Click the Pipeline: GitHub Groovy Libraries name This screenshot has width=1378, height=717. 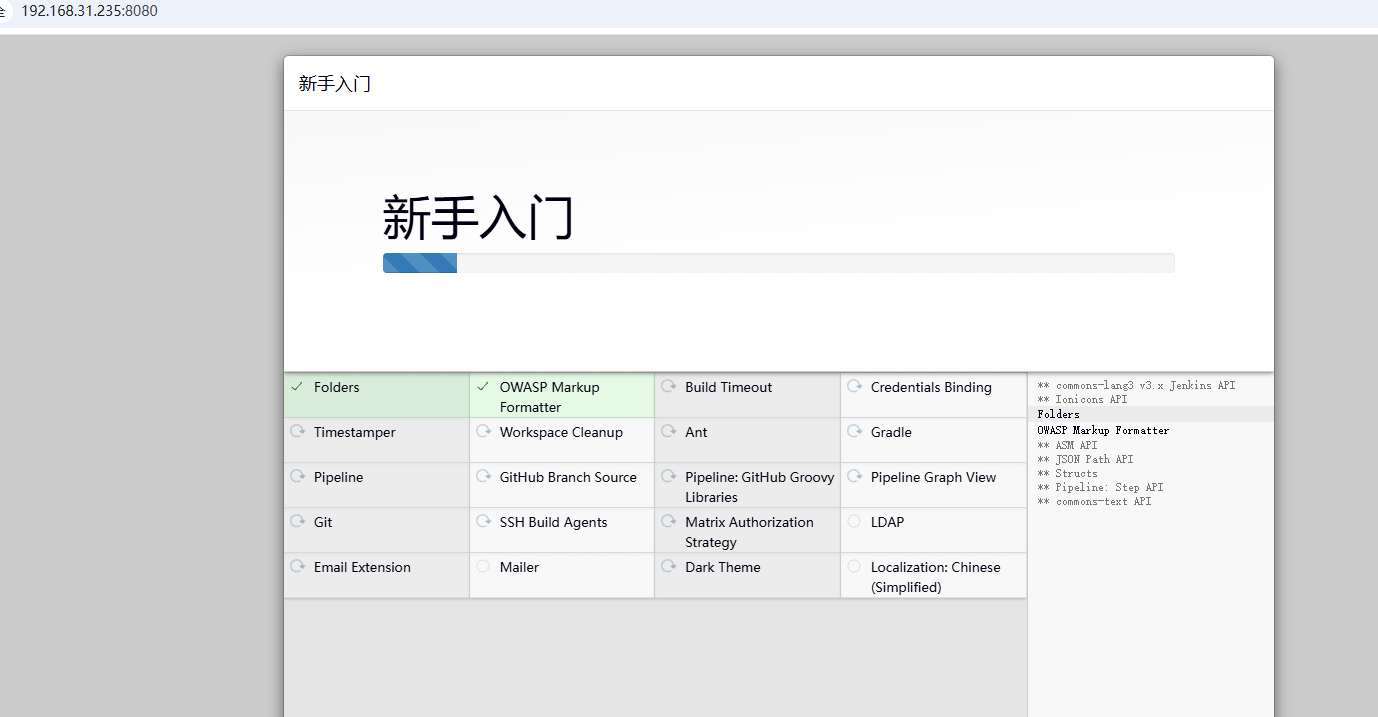(760, 487)
